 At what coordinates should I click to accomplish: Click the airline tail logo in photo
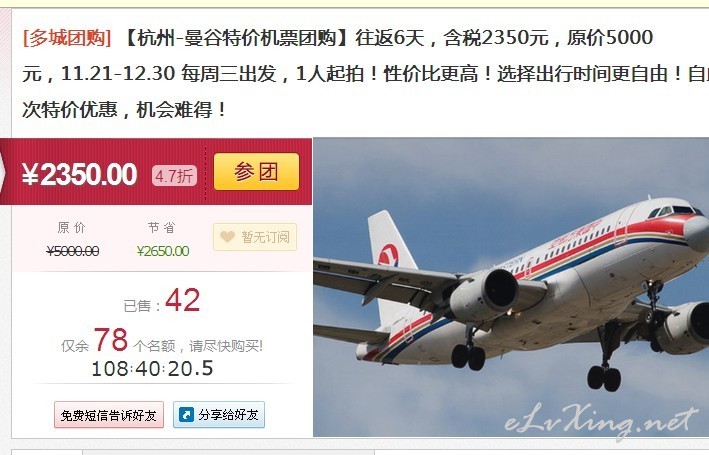point(388,255)
